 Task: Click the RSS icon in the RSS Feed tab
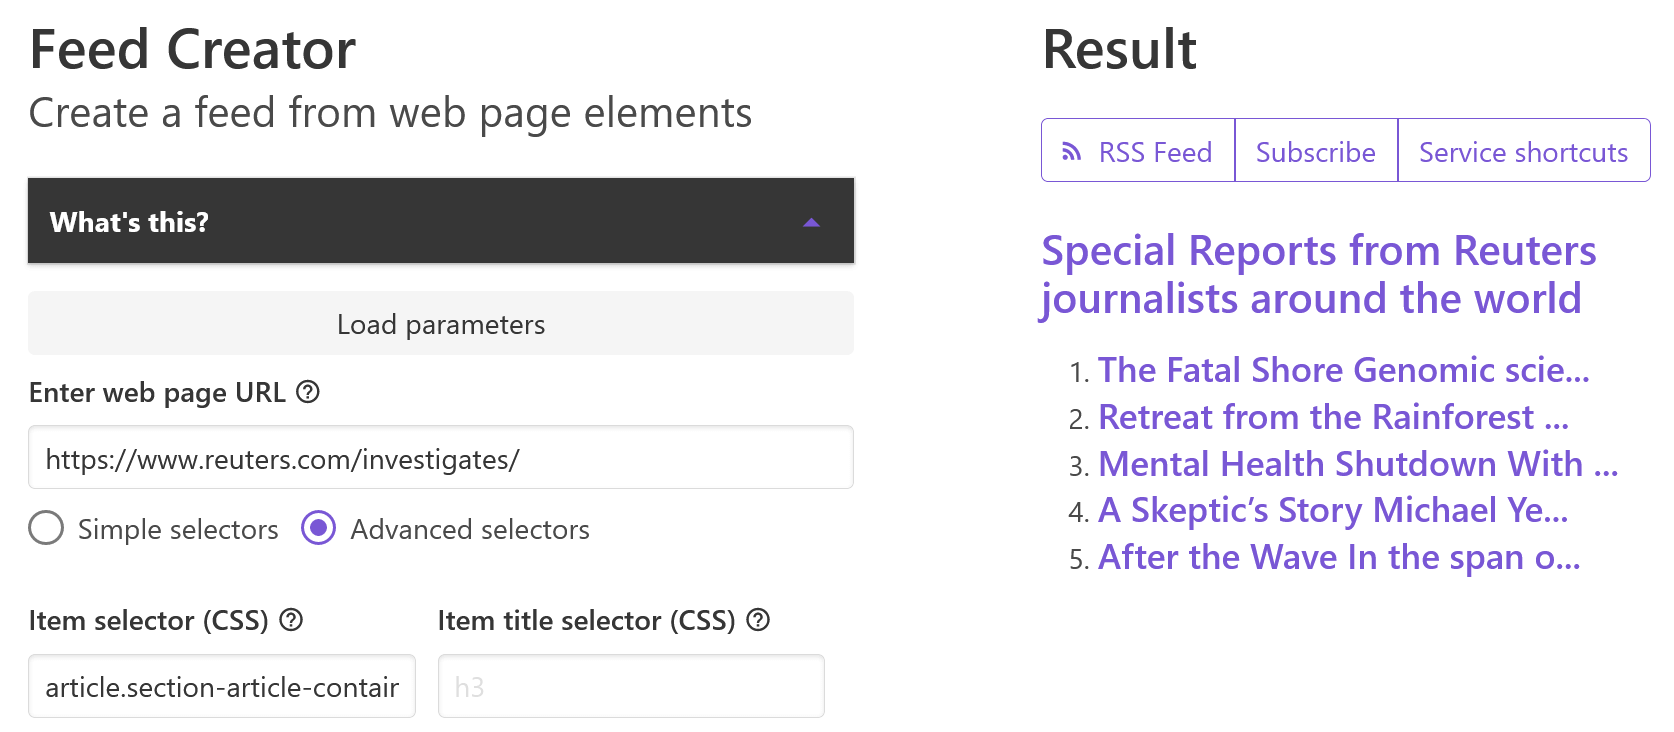tap(1072, 151)
